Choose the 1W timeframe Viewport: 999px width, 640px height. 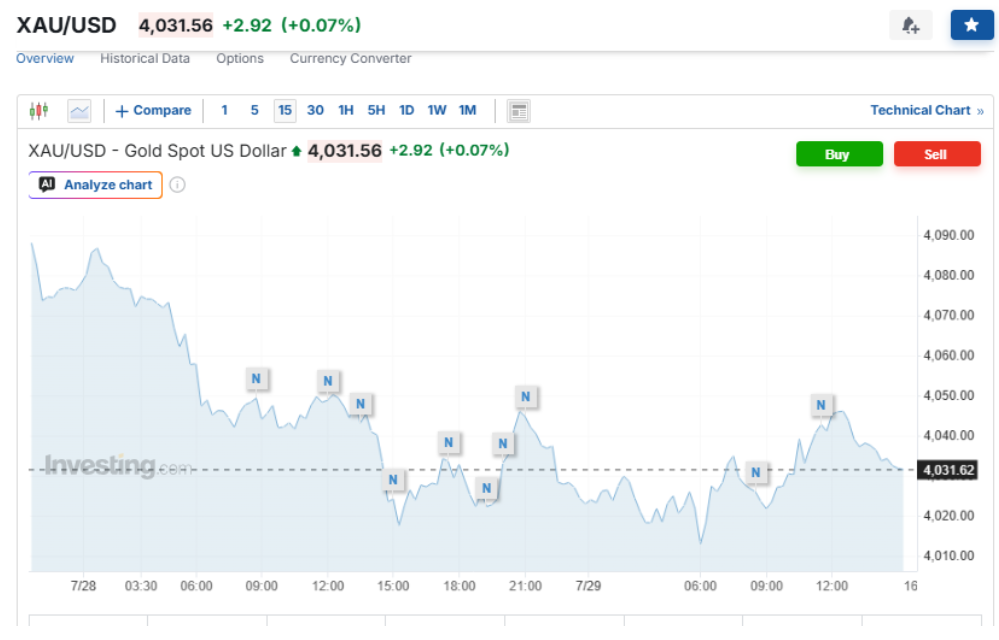437,111
